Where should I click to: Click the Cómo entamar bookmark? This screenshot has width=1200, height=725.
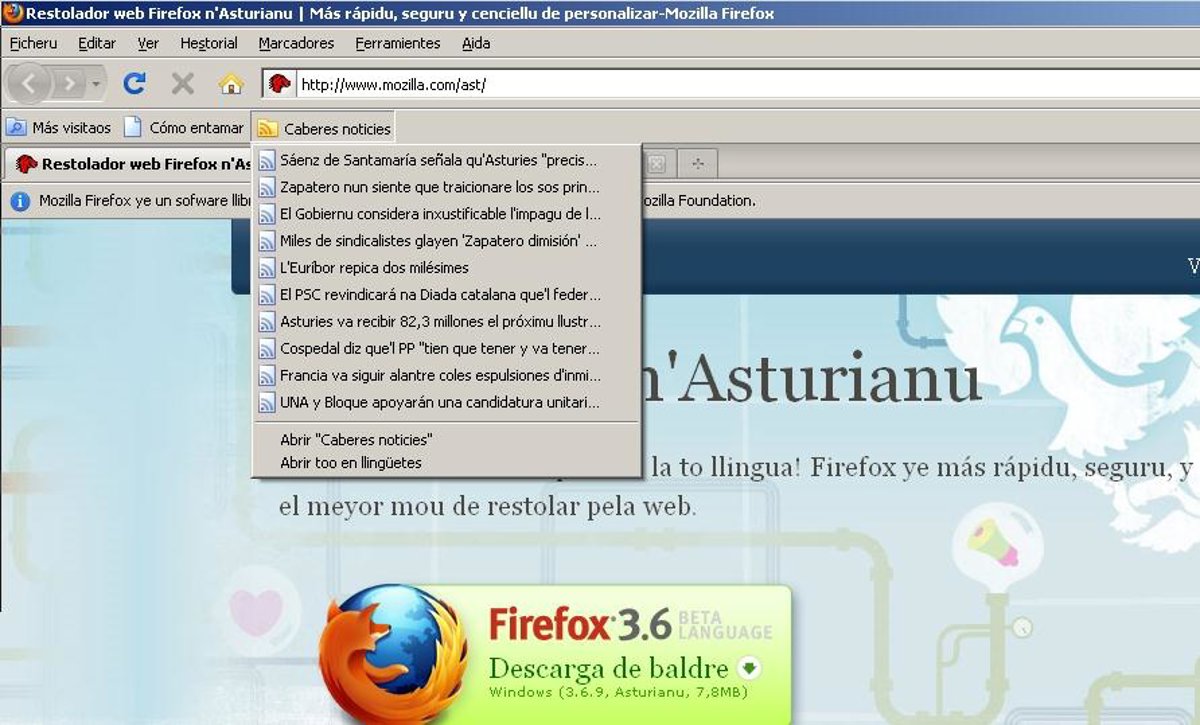click(185, 128)
